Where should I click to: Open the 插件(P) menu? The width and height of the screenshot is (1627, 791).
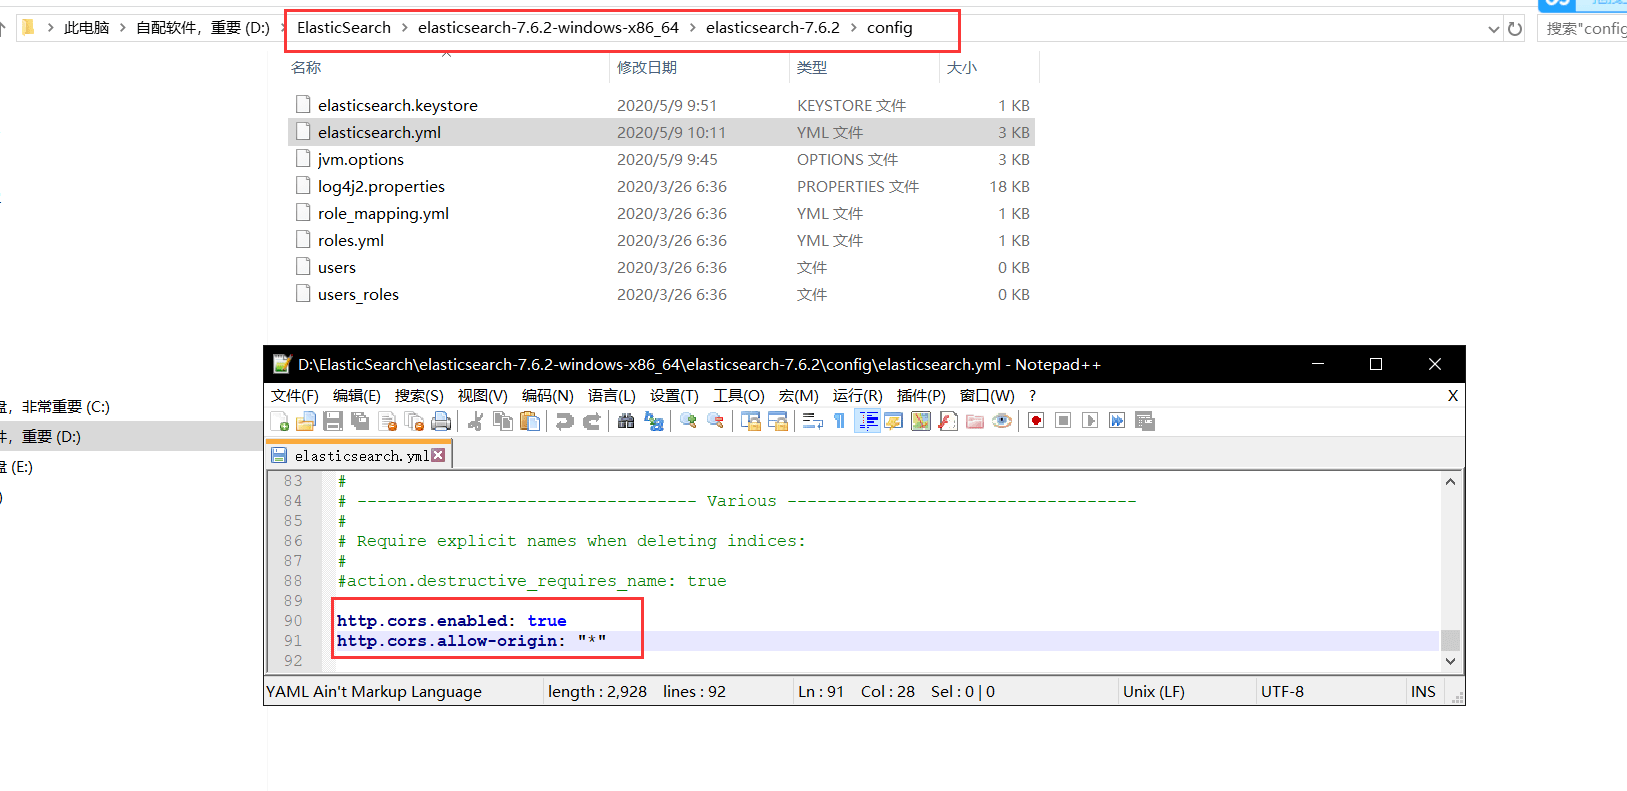pos(921,396)
